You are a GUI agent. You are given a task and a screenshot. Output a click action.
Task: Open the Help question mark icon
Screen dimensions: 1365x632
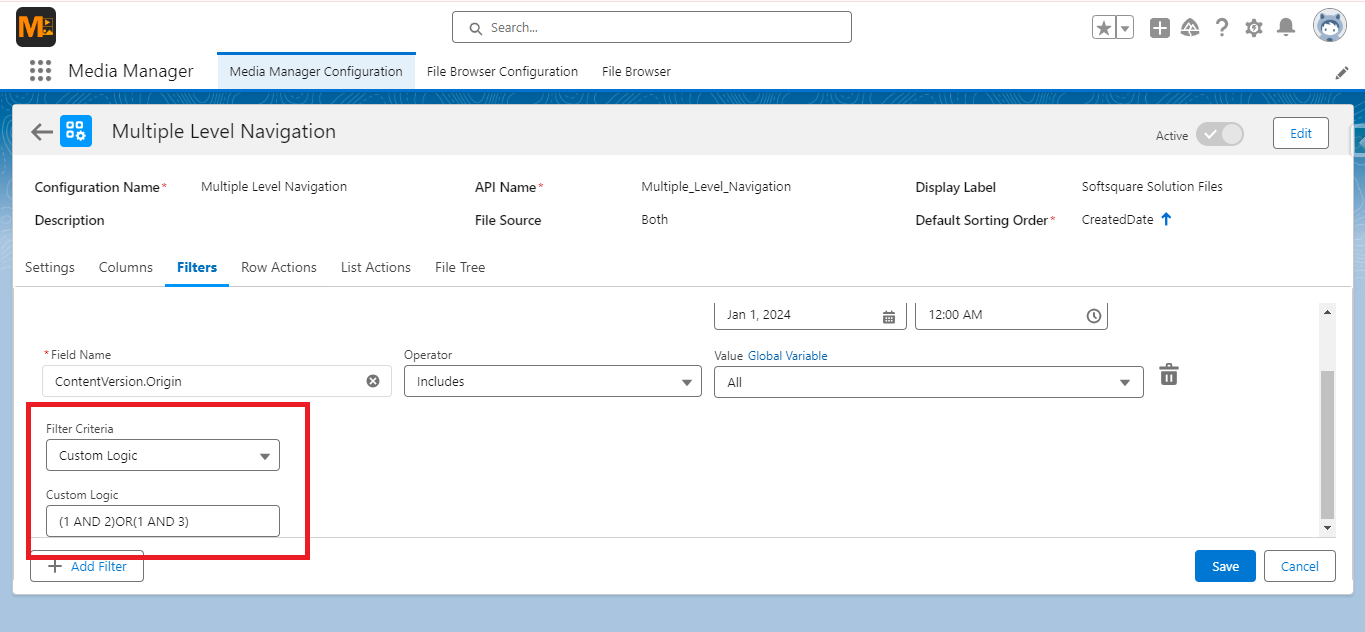[x=1221, y=28]
